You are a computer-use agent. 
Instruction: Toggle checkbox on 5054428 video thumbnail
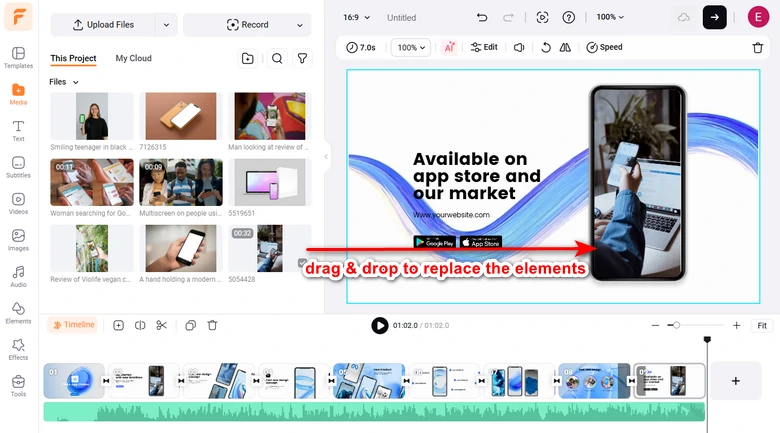pos(302,263)
